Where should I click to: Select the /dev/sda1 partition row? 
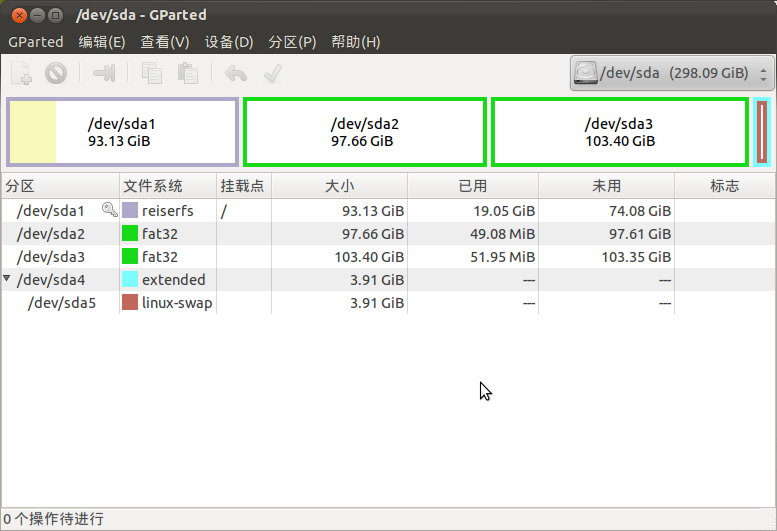388,211
